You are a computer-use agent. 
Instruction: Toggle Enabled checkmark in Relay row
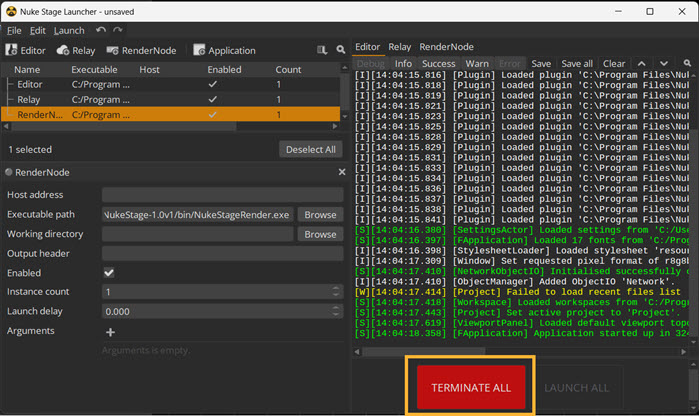click(x=211, y=100)
